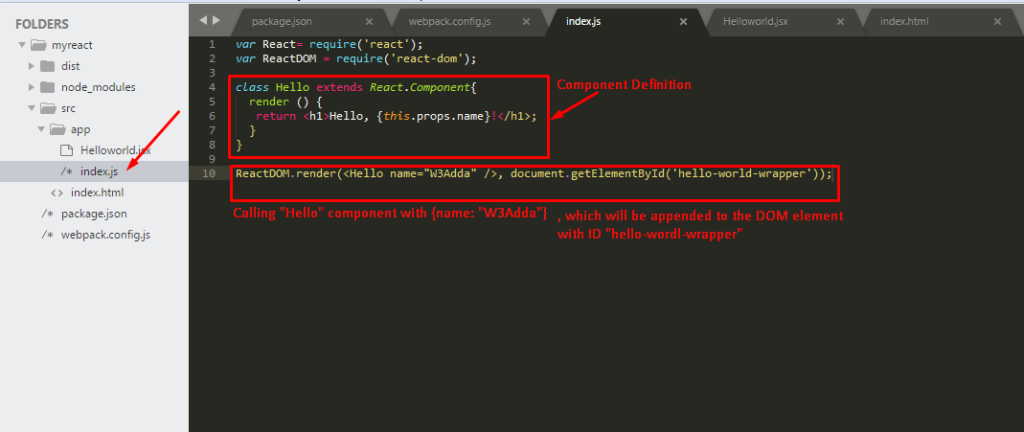
Task: Collapse the src folder arrow
Action: click(31, 108)
